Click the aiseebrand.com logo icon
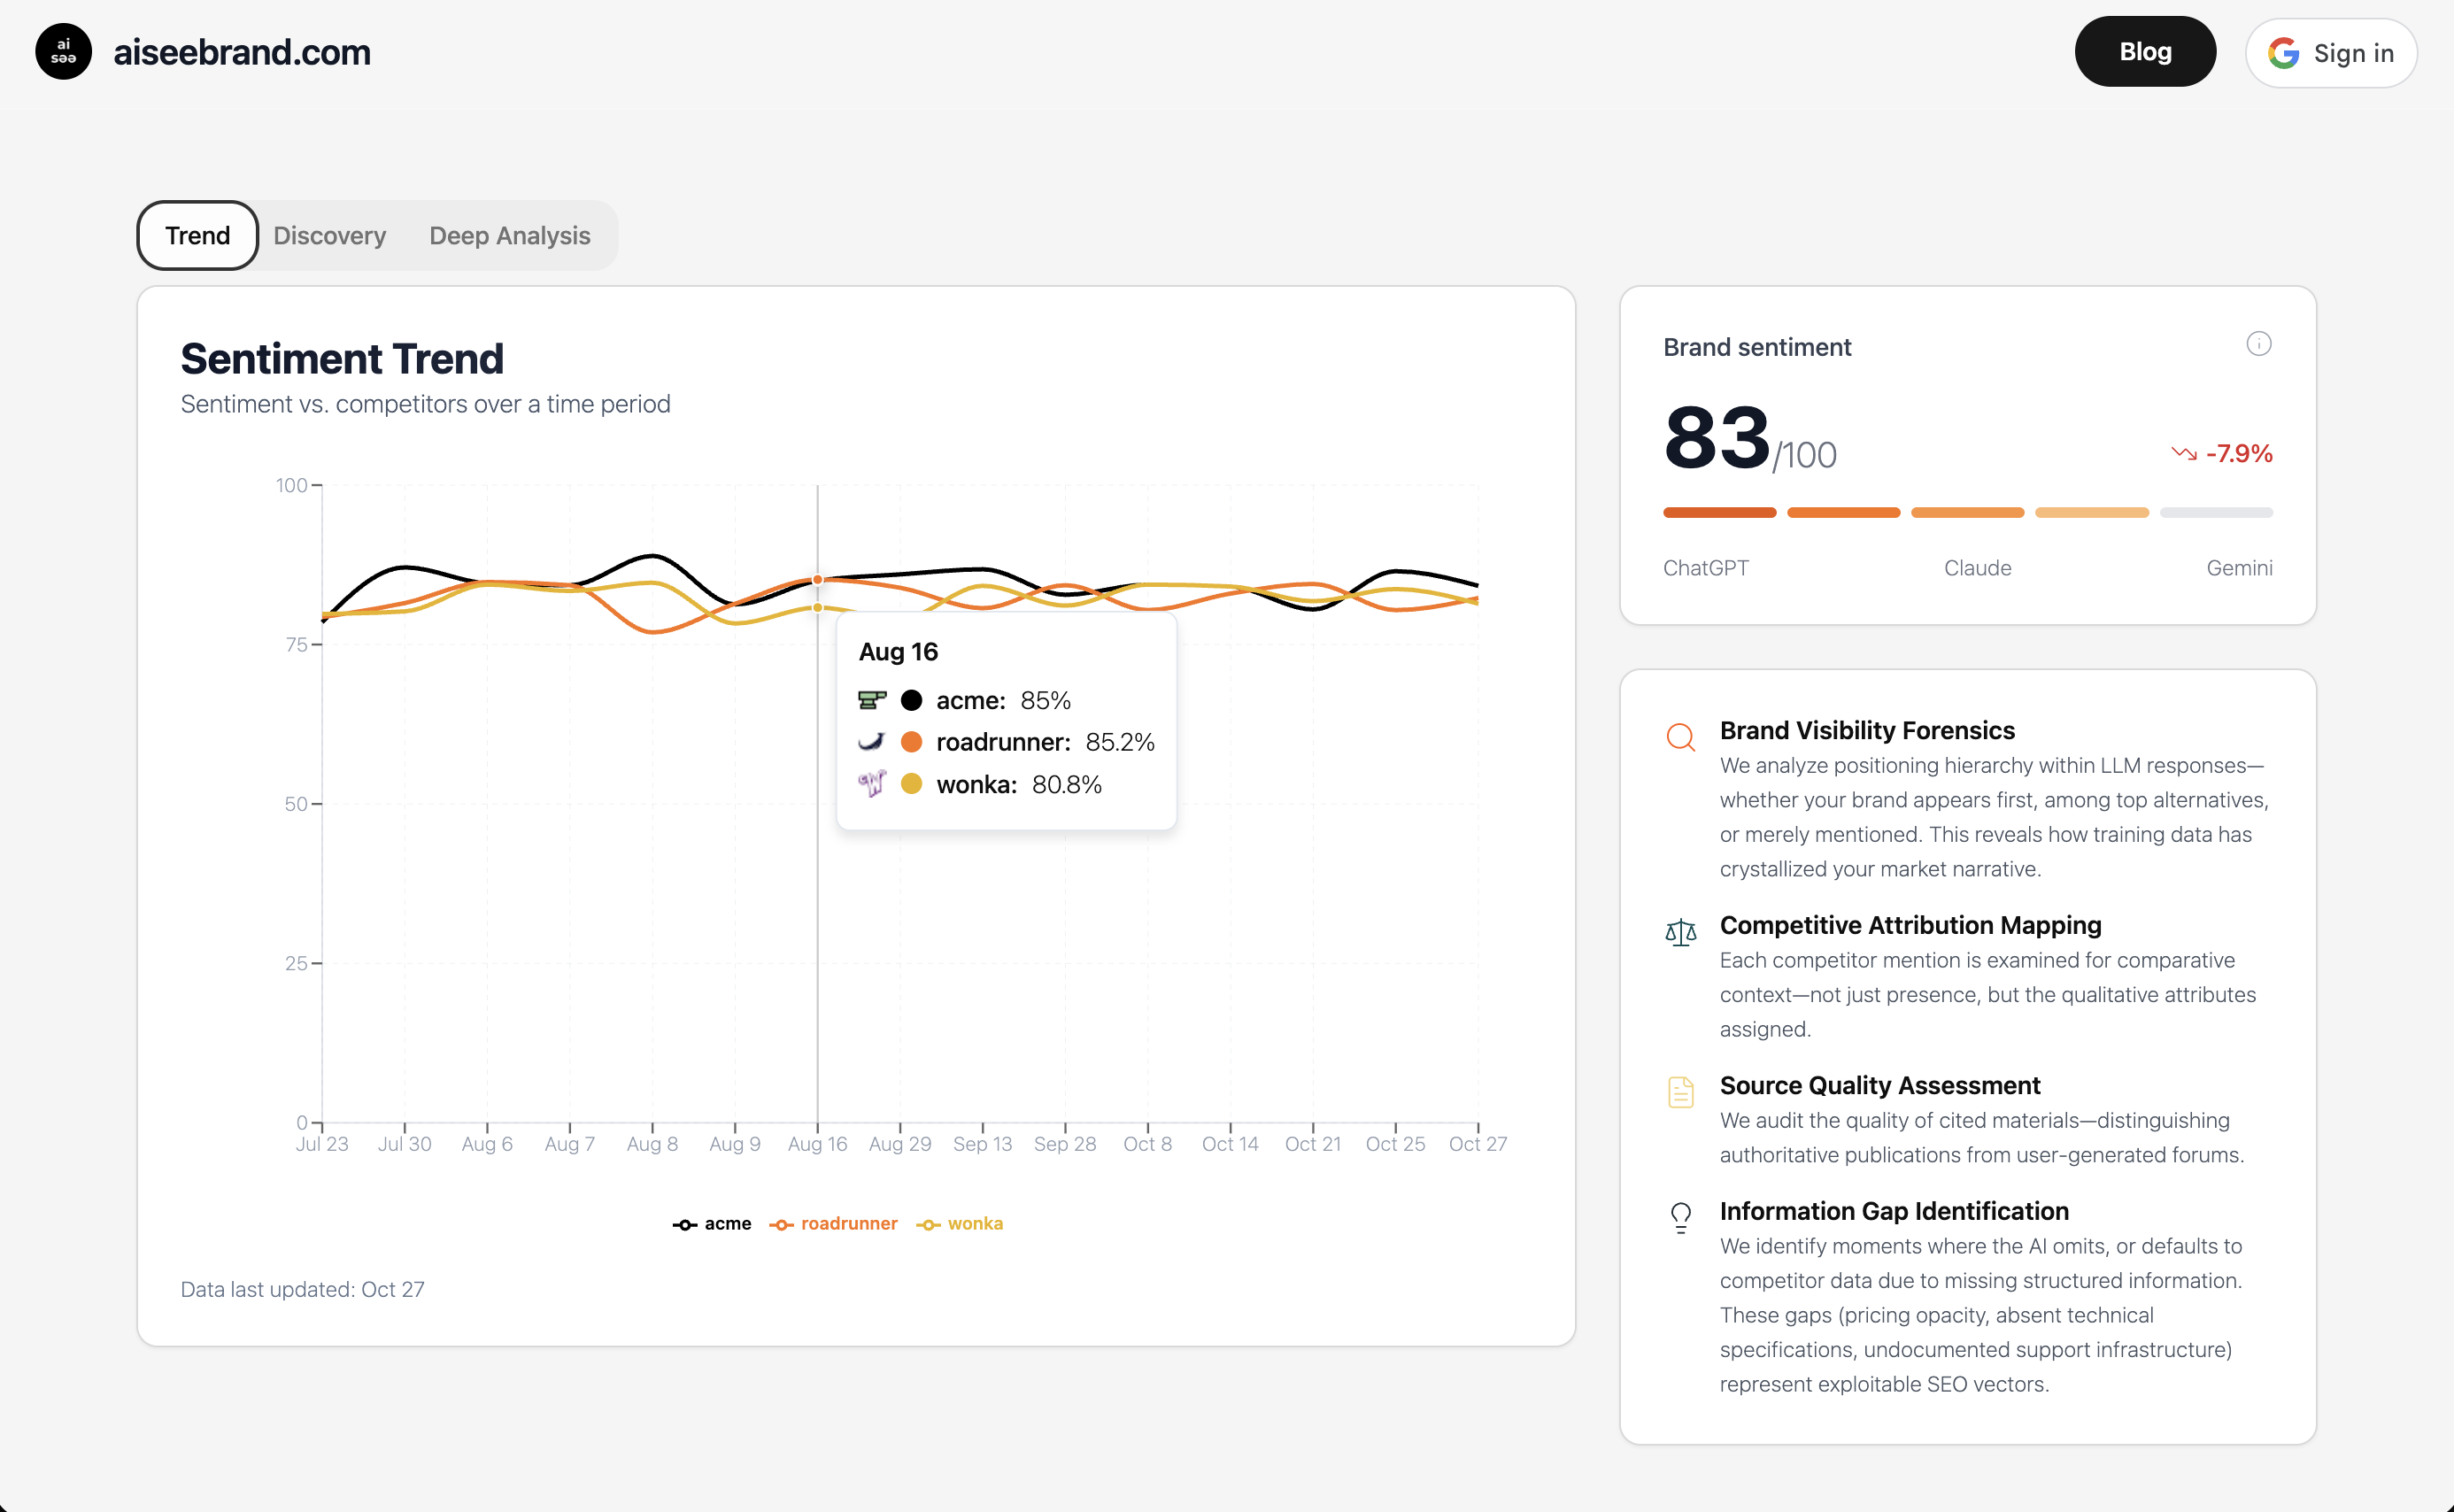2454x1512 pixels. point(63,51)
